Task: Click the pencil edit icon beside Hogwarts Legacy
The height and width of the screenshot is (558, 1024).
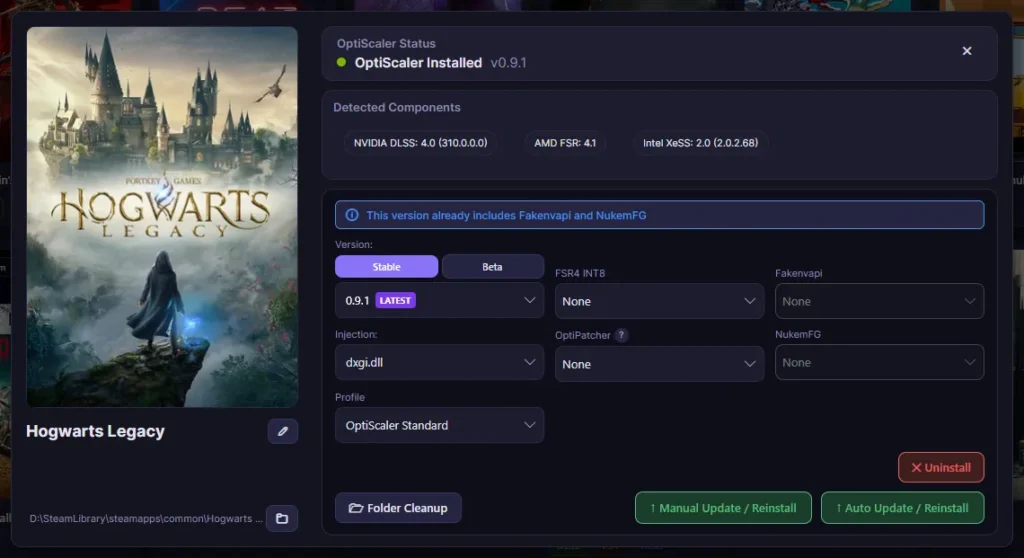Action: tap(283, 431)
